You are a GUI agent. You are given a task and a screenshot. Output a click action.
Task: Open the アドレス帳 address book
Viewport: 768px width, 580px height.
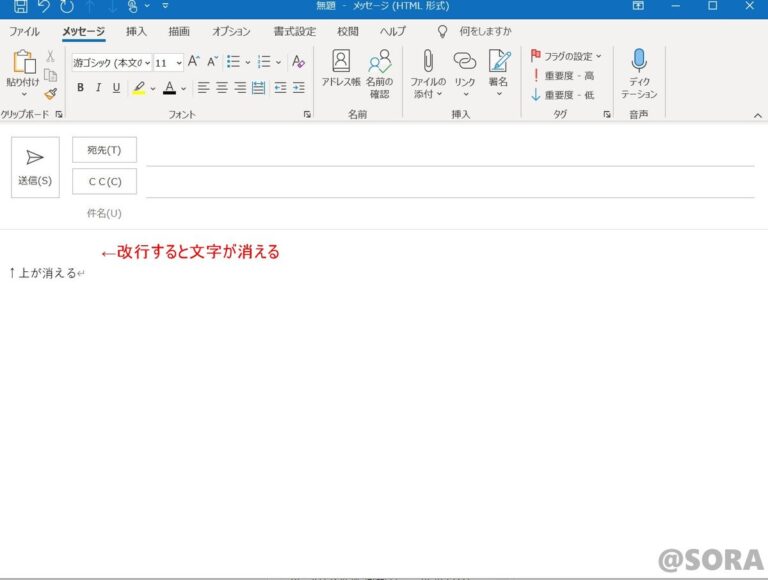coord(341,69)
